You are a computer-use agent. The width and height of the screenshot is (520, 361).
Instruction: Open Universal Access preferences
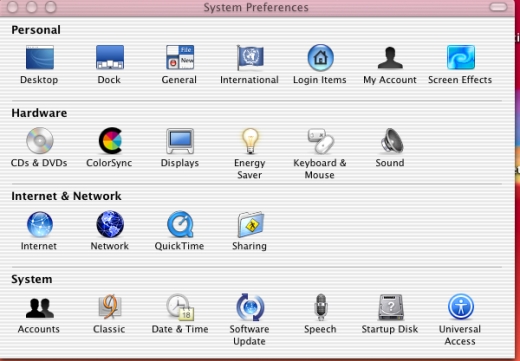[x=461, y=306]
